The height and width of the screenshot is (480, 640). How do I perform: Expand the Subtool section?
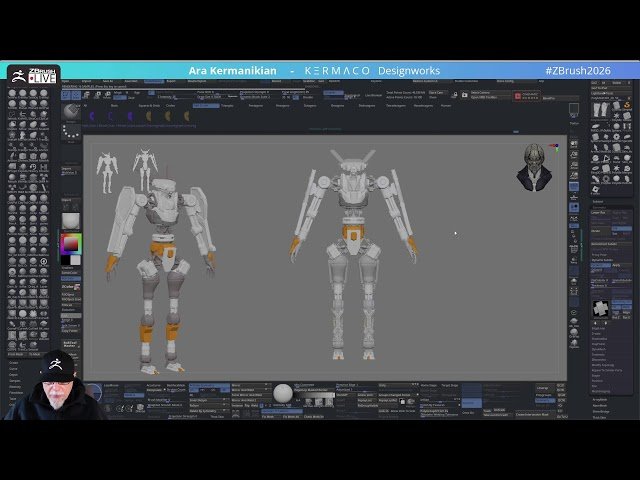pos(598,202)
